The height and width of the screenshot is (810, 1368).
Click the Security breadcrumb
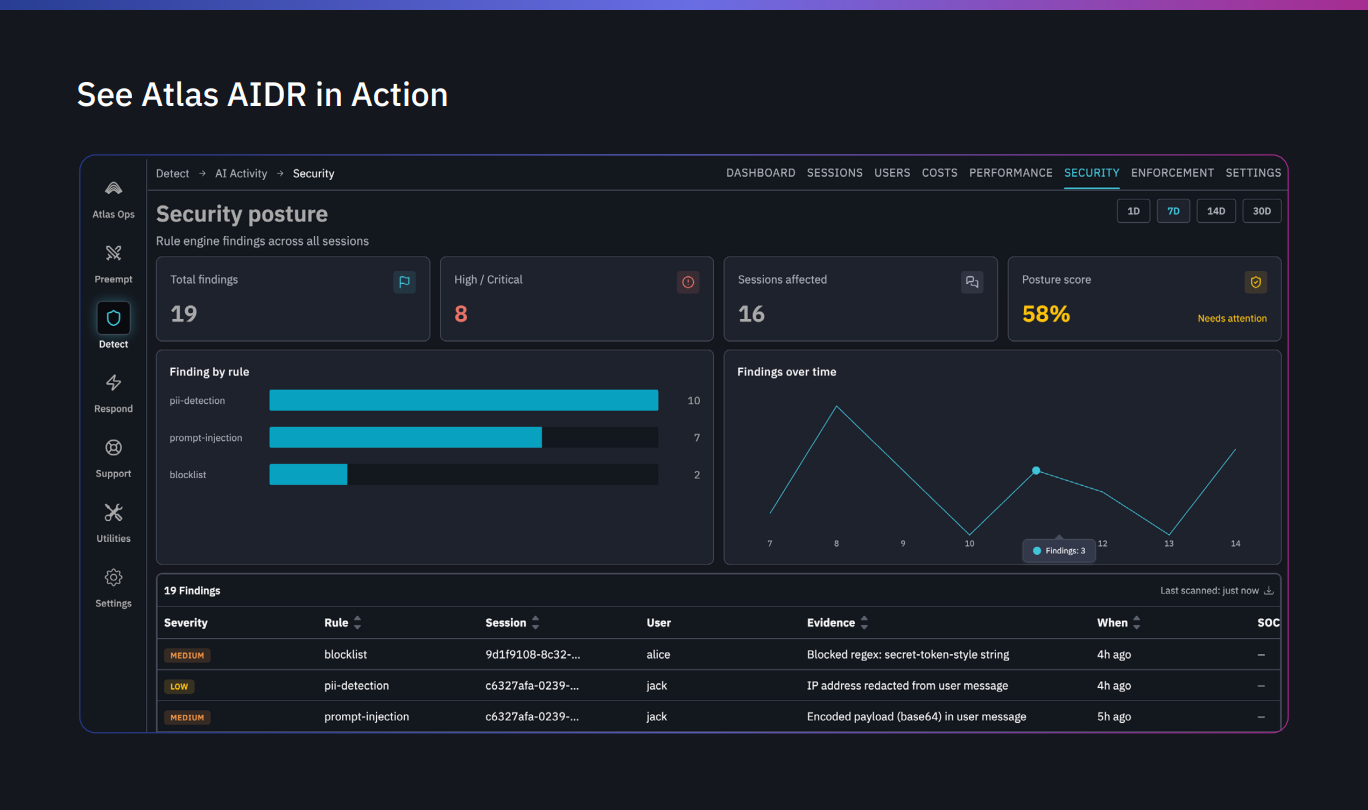tap(313, 174)
